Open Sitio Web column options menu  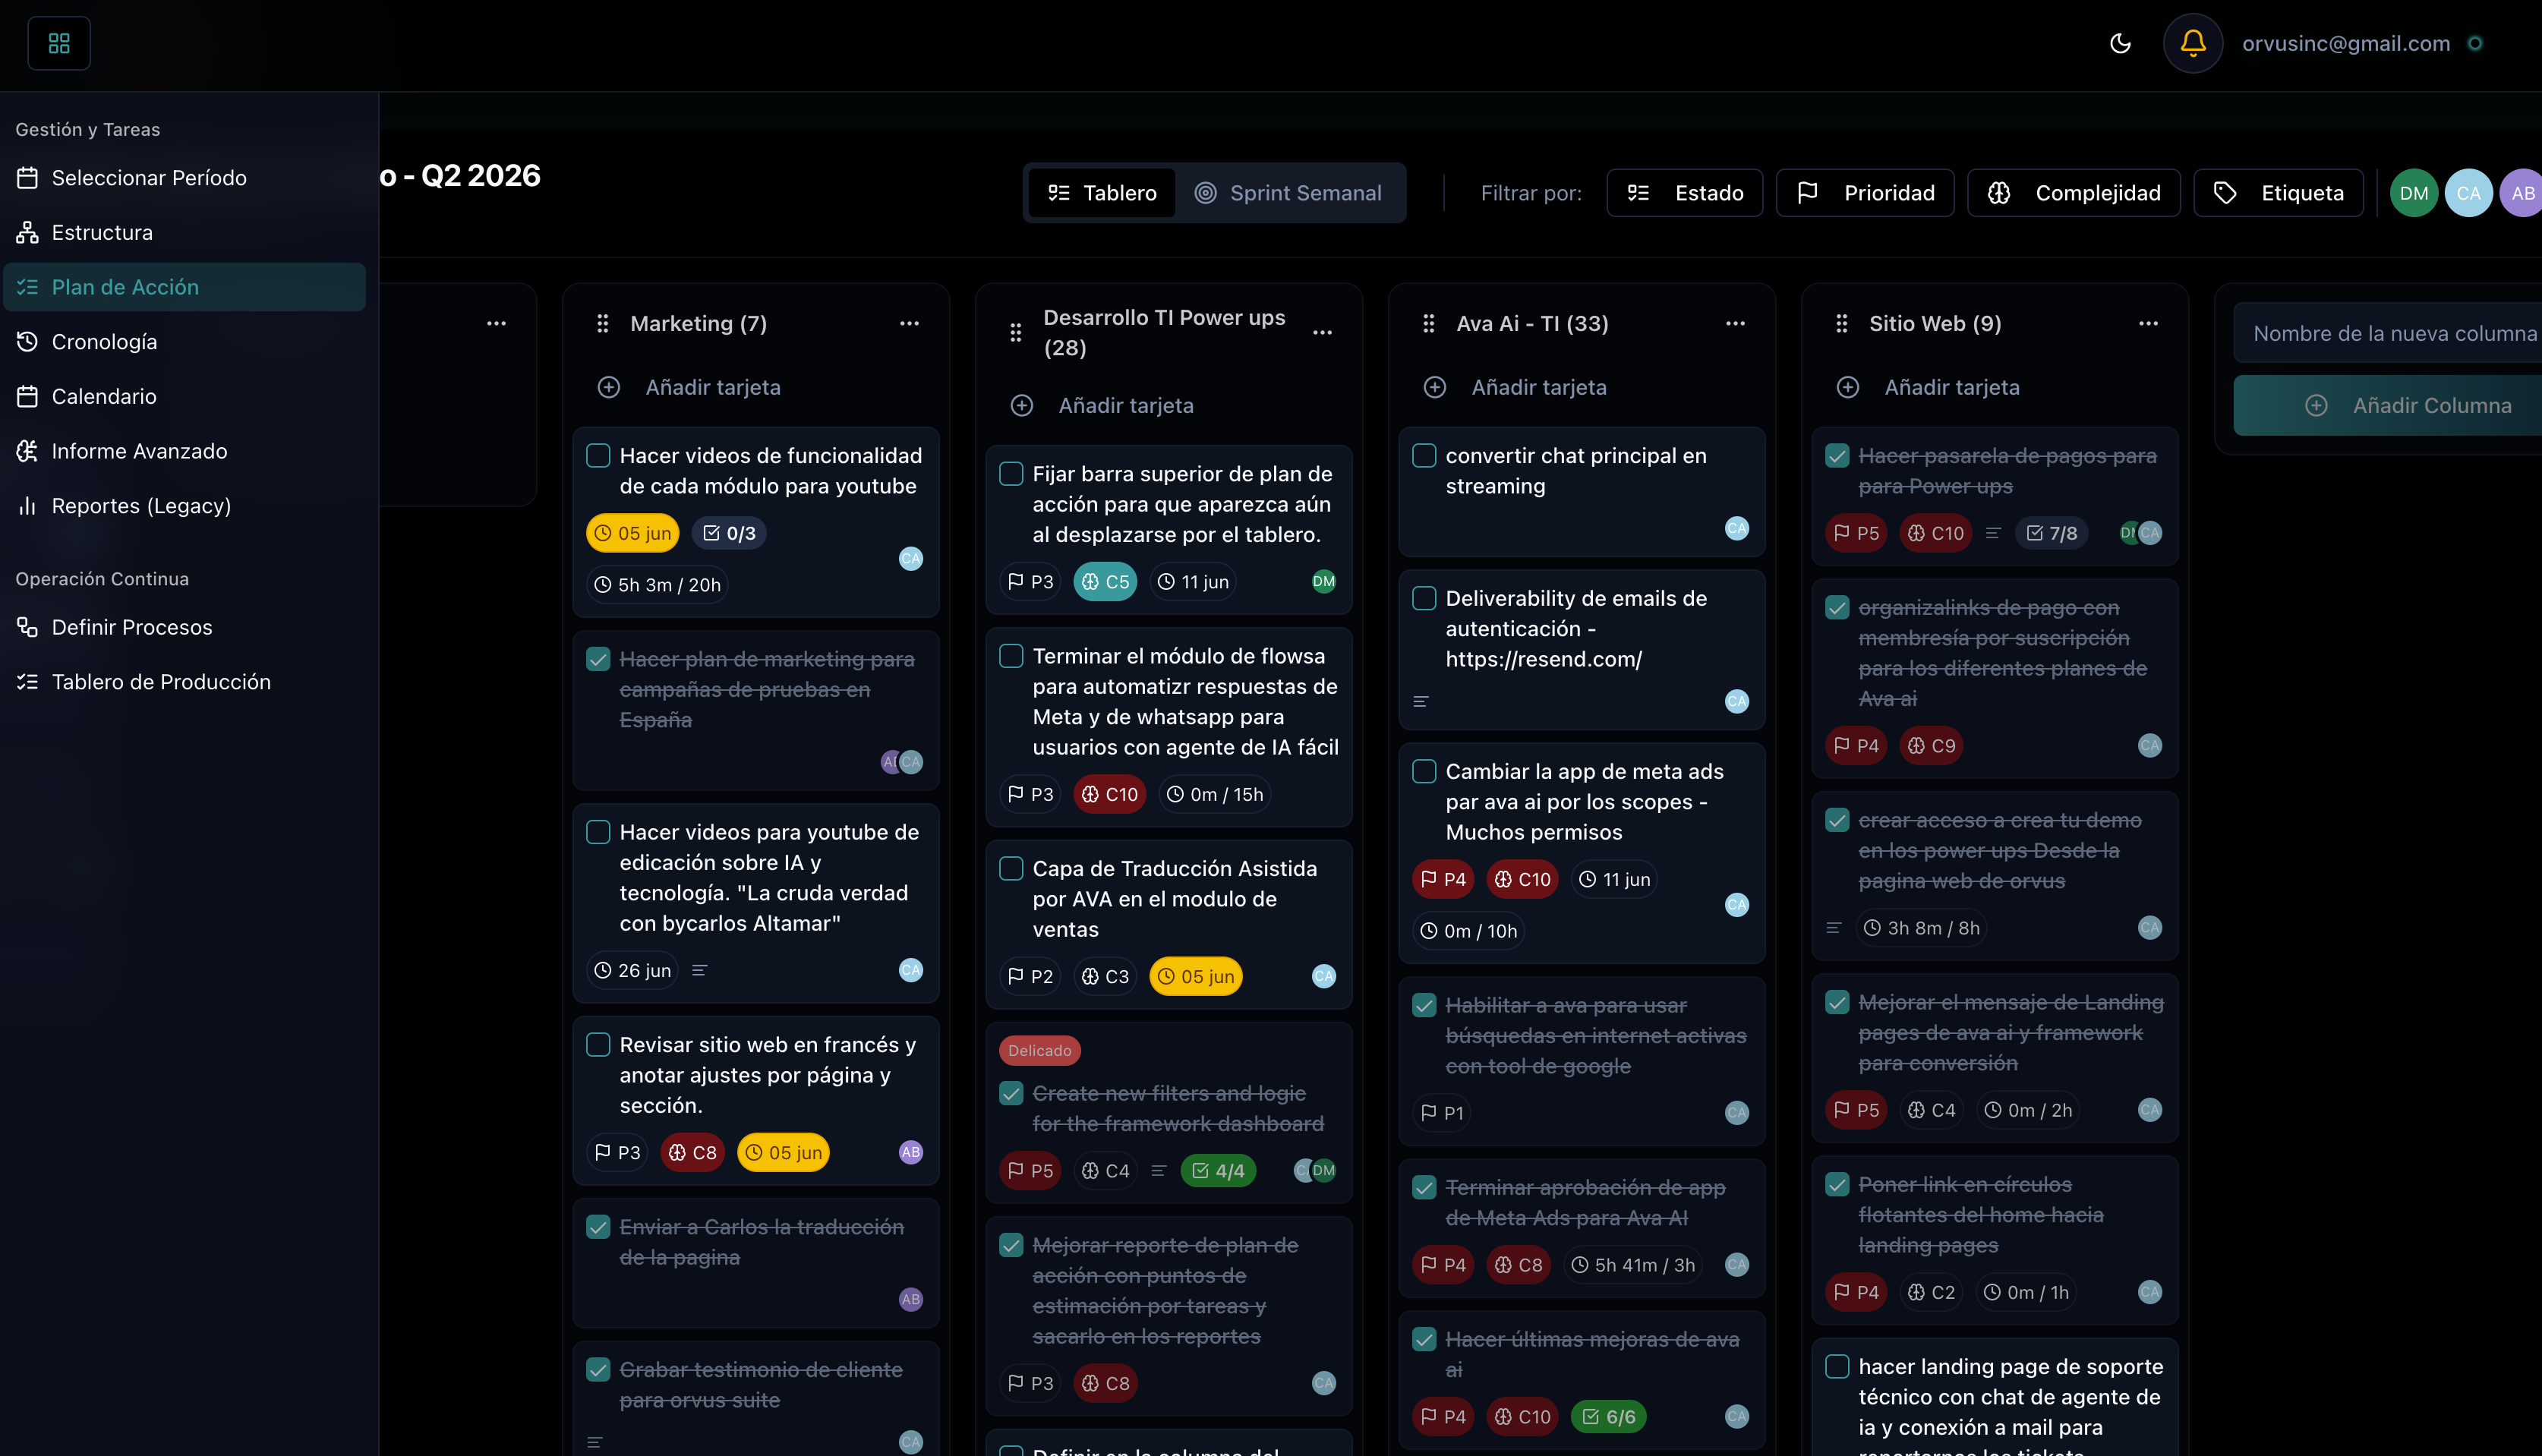point(2148,323)
